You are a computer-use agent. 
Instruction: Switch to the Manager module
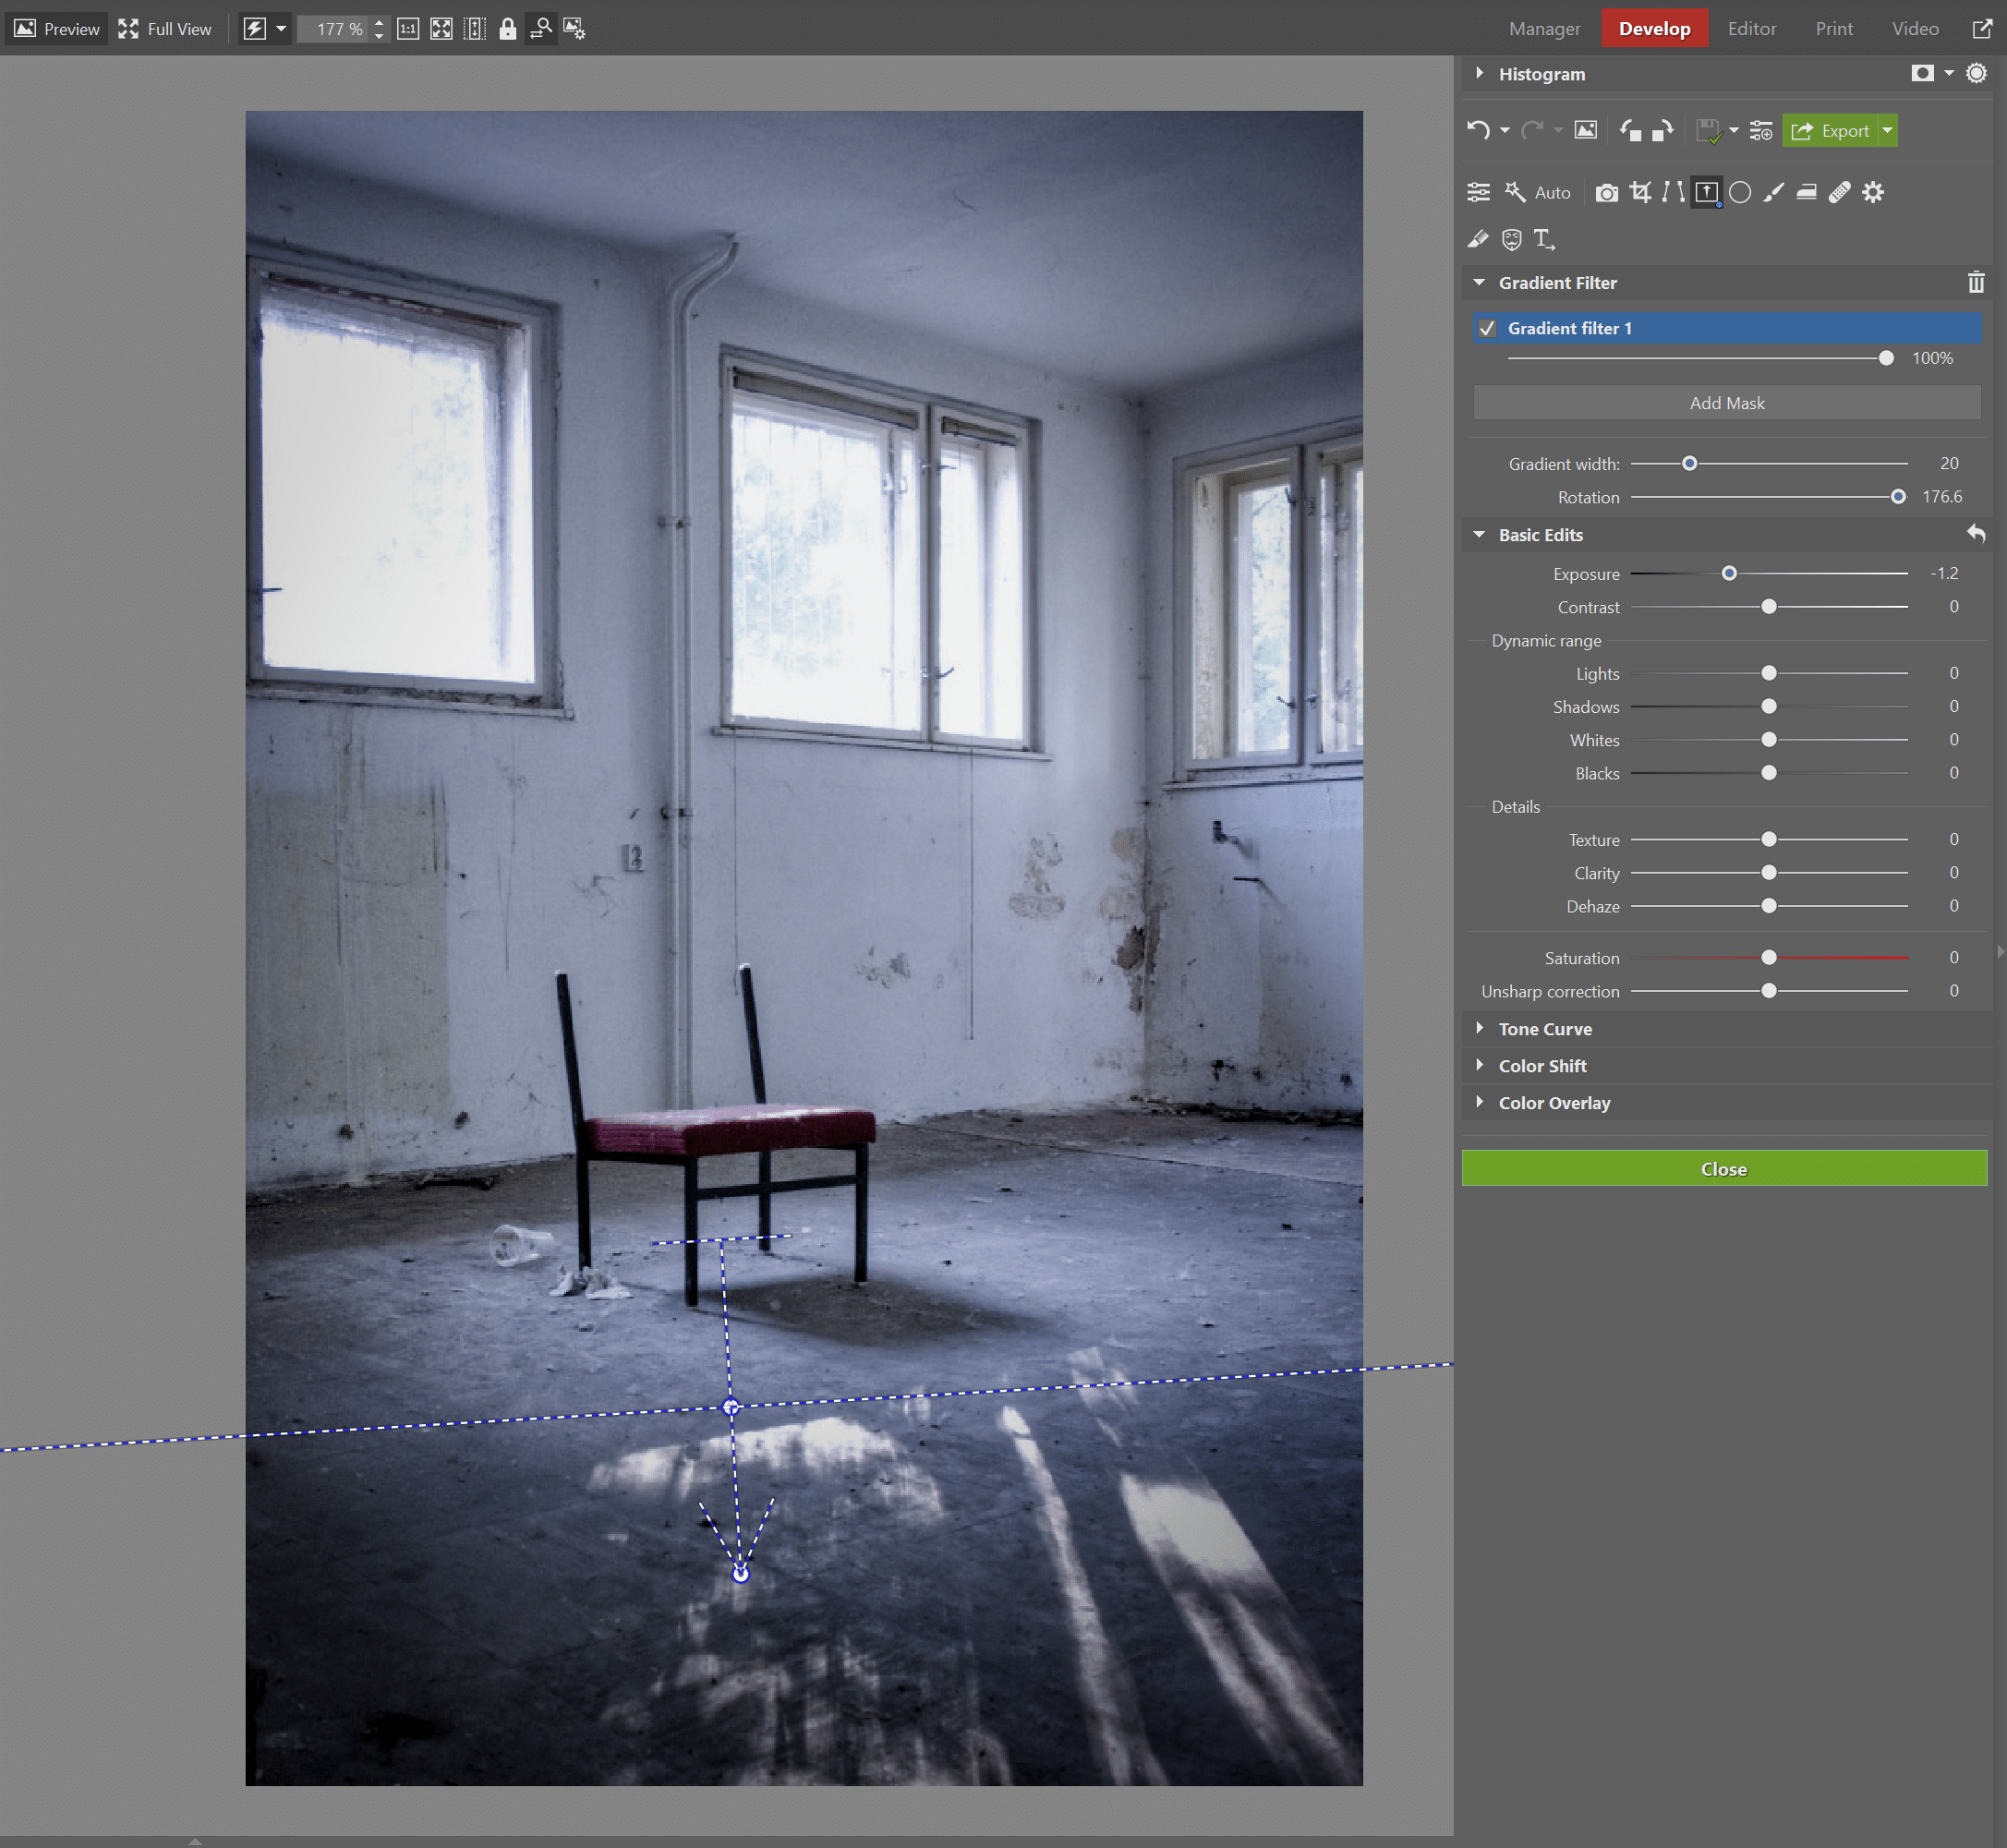(x=1544, y=28)
